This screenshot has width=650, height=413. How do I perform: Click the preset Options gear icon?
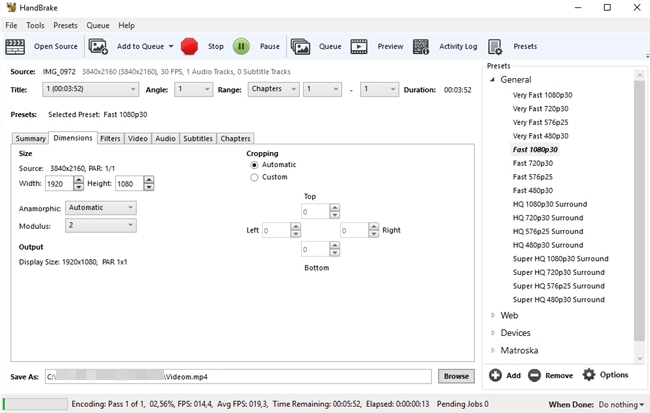click(589, 375)
